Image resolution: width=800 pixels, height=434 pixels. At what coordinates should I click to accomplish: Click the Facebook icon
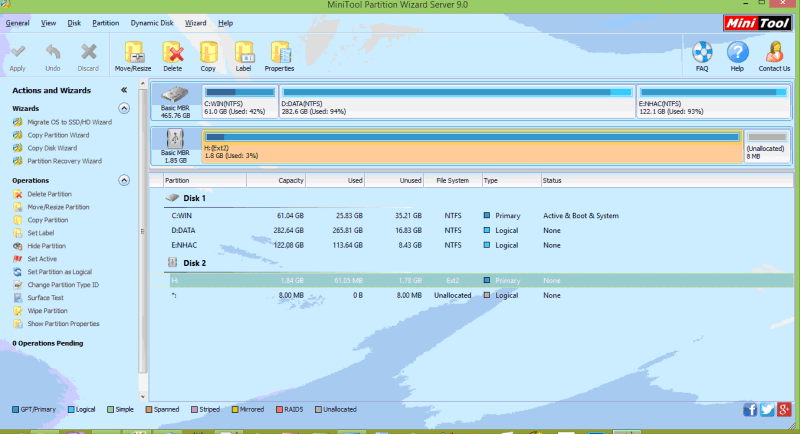(x=749, y=410)
